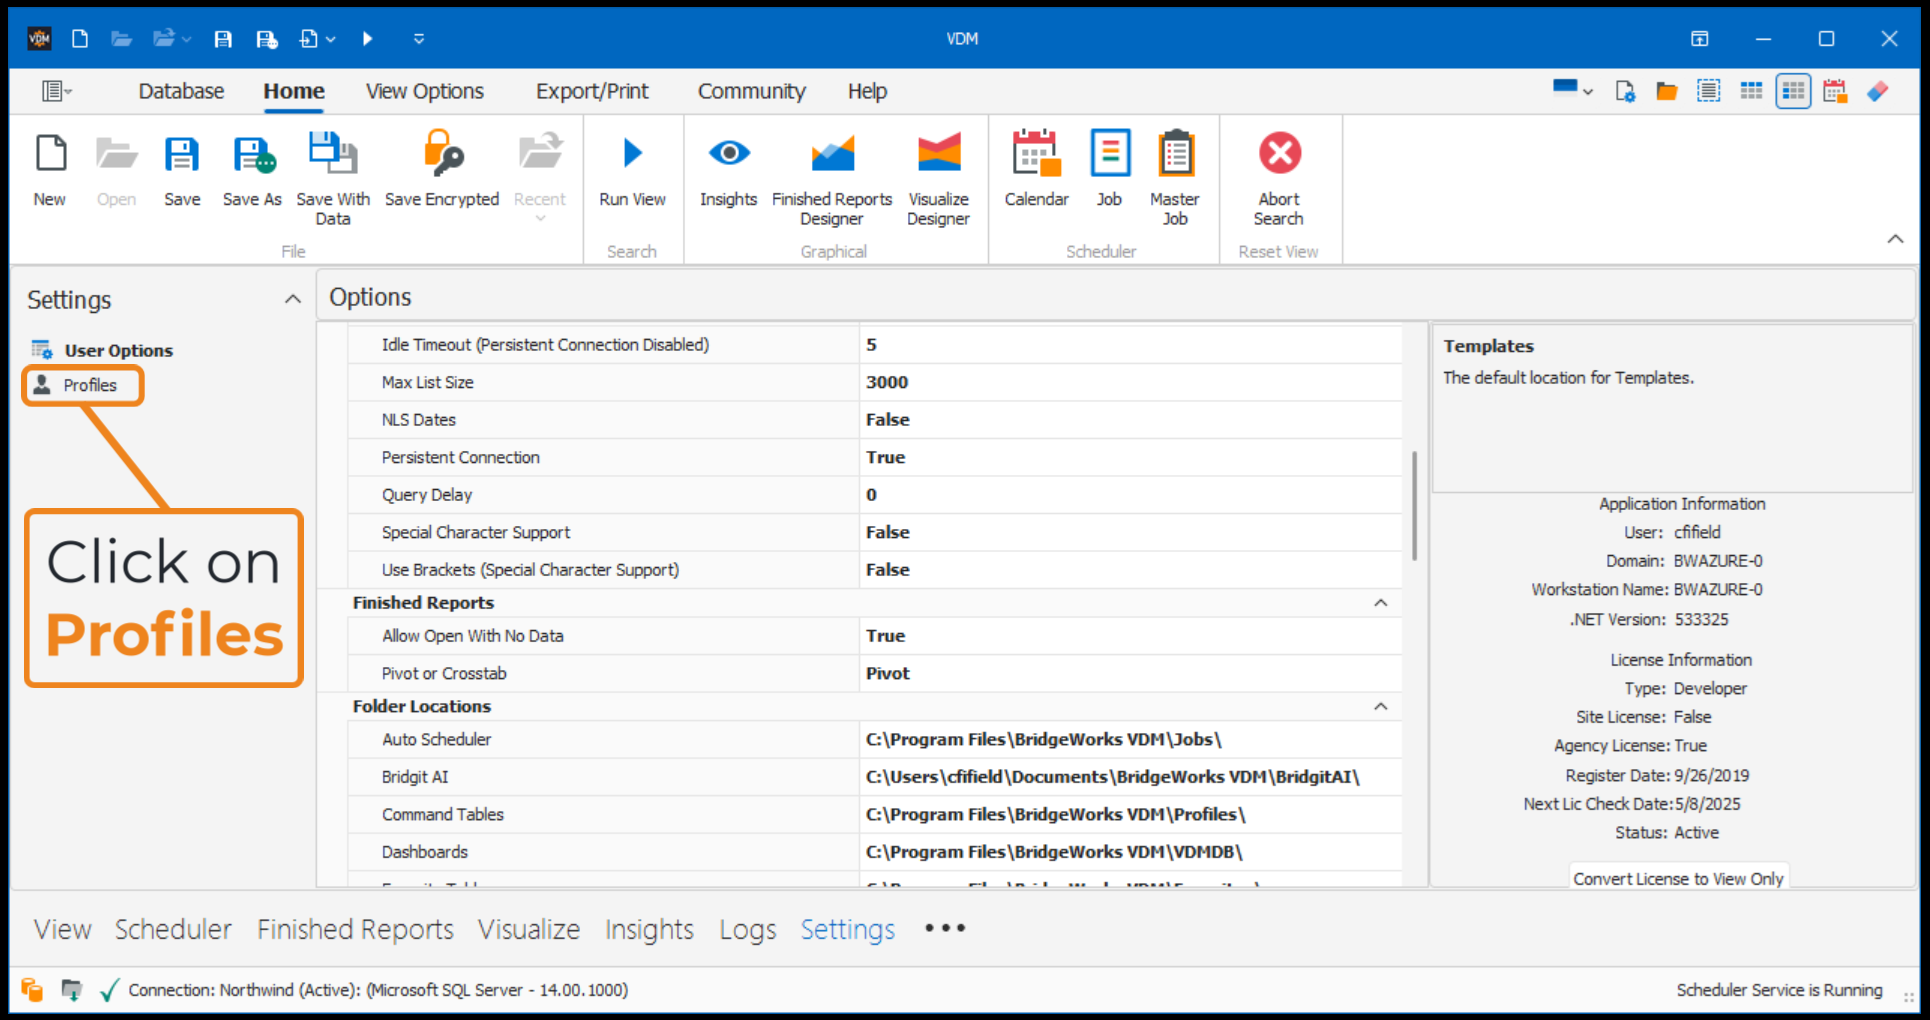Collapse the Finished Reports section

[x=1381, y=603]
